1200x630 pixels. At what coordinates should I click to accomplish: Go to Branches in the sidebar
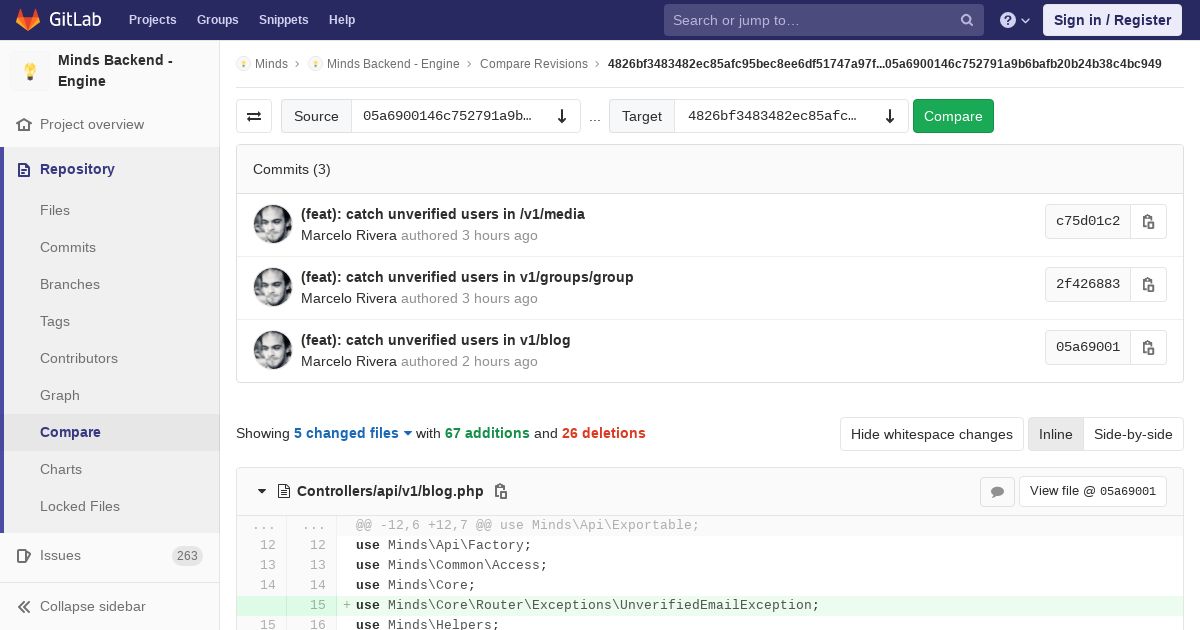[70, 284]
